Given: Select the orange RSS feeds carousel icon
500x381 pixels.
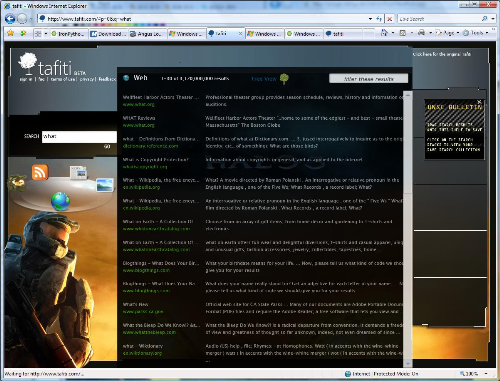Looking at the screenshot, I should (40, 172).
